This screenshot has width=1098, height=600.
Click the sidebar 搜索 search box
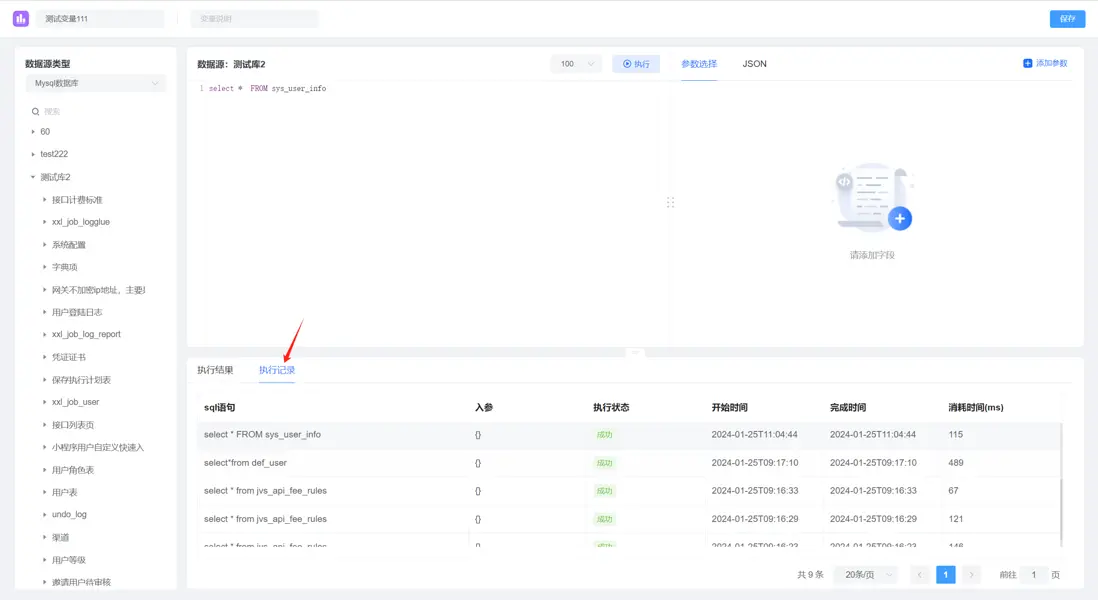96,111
